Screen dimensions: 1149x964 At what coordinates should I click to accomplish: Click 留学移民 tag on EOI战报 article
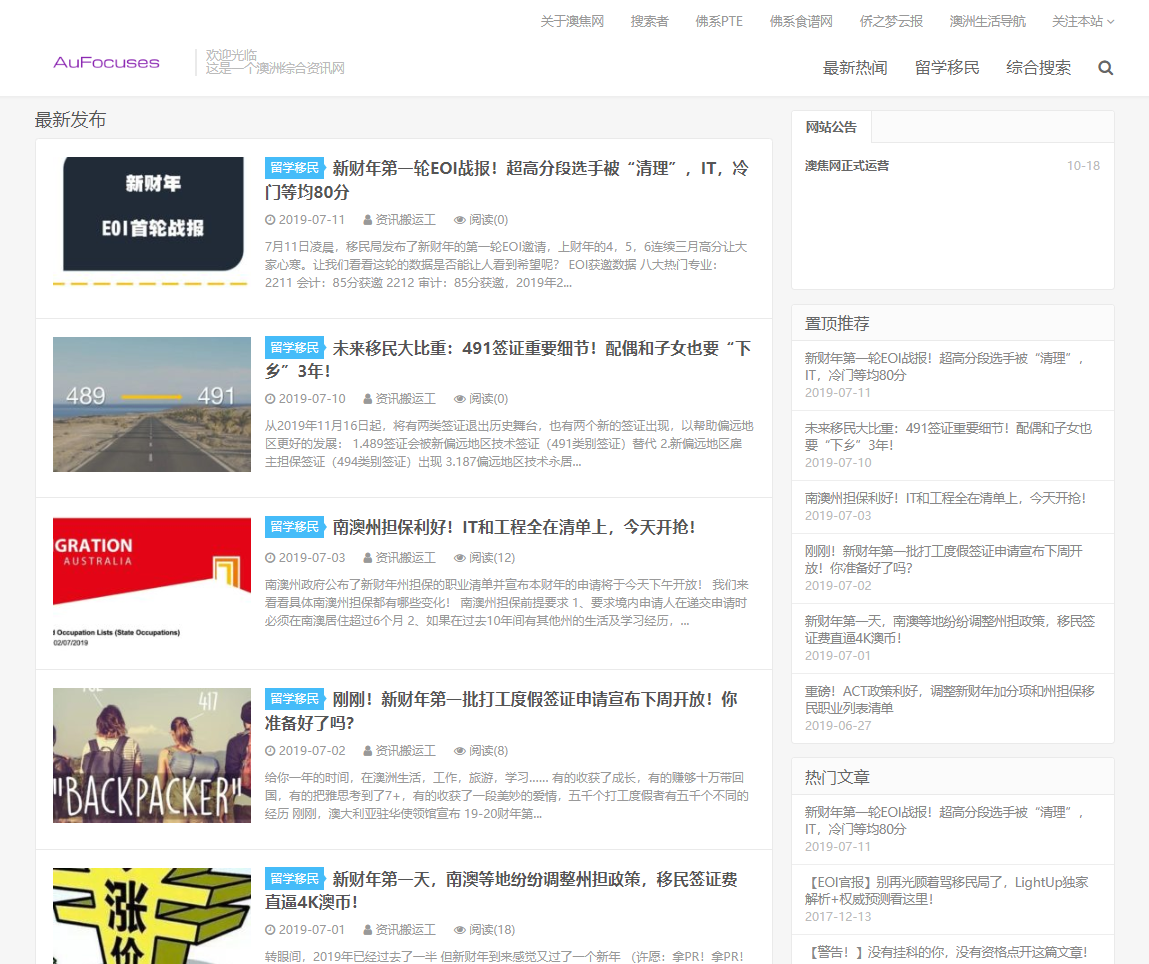[x=295, y=168]
